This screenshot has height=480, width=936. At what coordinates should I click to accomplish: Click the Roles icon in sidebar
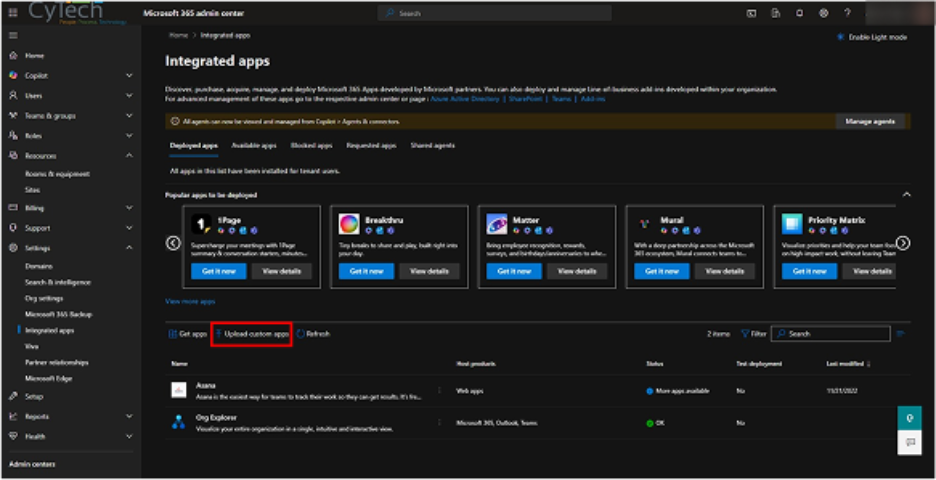coord(13,136)
